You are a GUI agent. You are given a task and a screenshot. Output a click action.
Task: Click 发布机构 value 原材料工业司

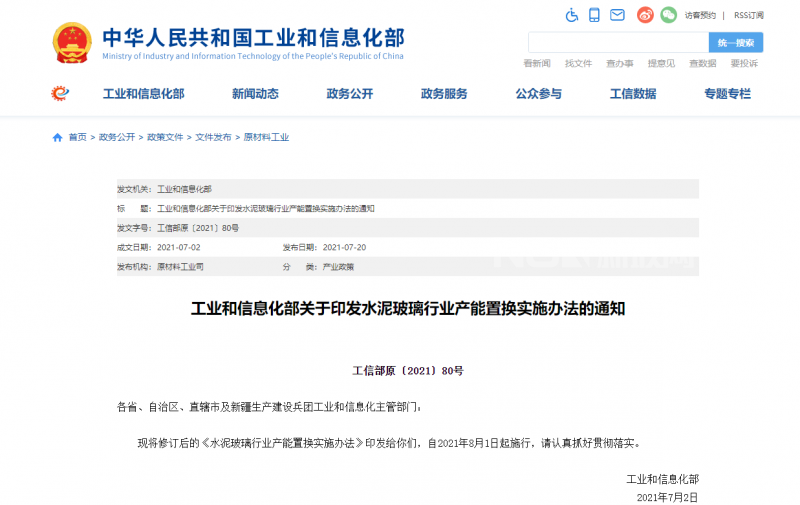point(180,267)
